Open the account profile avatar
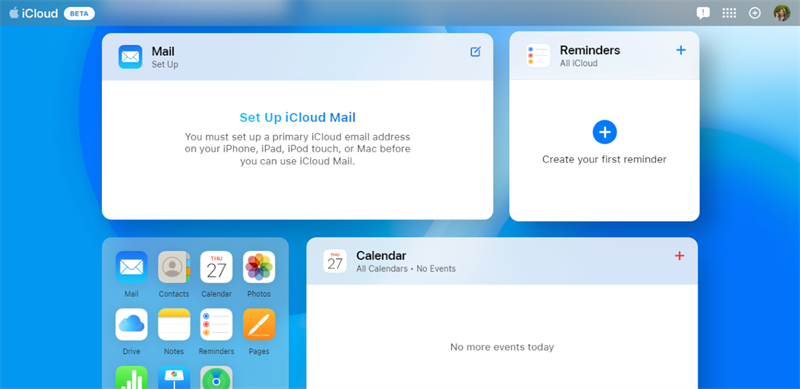Image resolution: width=800 pixels, height=389 pixels. point(782,13)
